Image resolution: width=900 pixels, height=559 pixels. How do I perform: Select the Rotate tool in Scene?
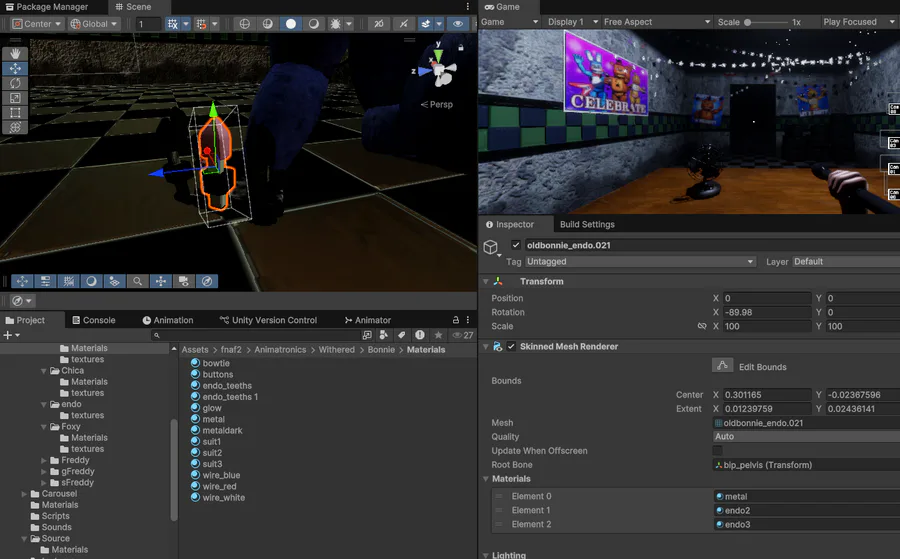coord(15,83)
